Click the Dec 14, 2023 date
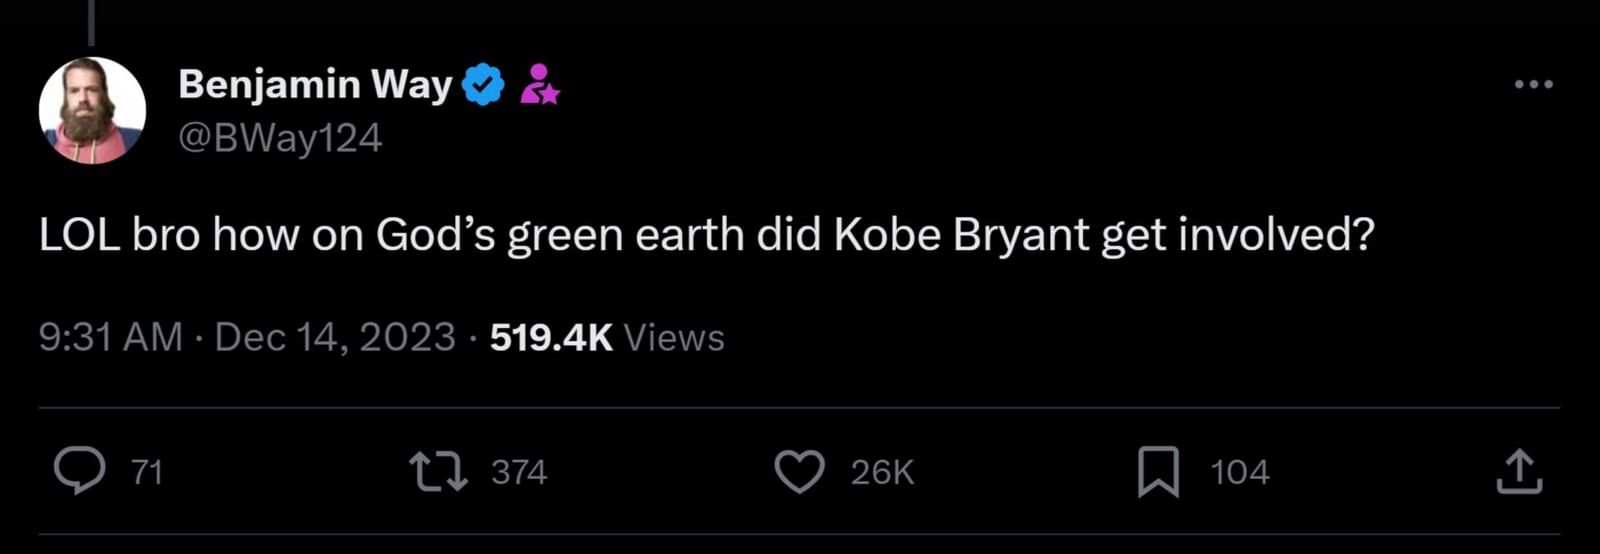The image size is (1600, 554). 335,338
